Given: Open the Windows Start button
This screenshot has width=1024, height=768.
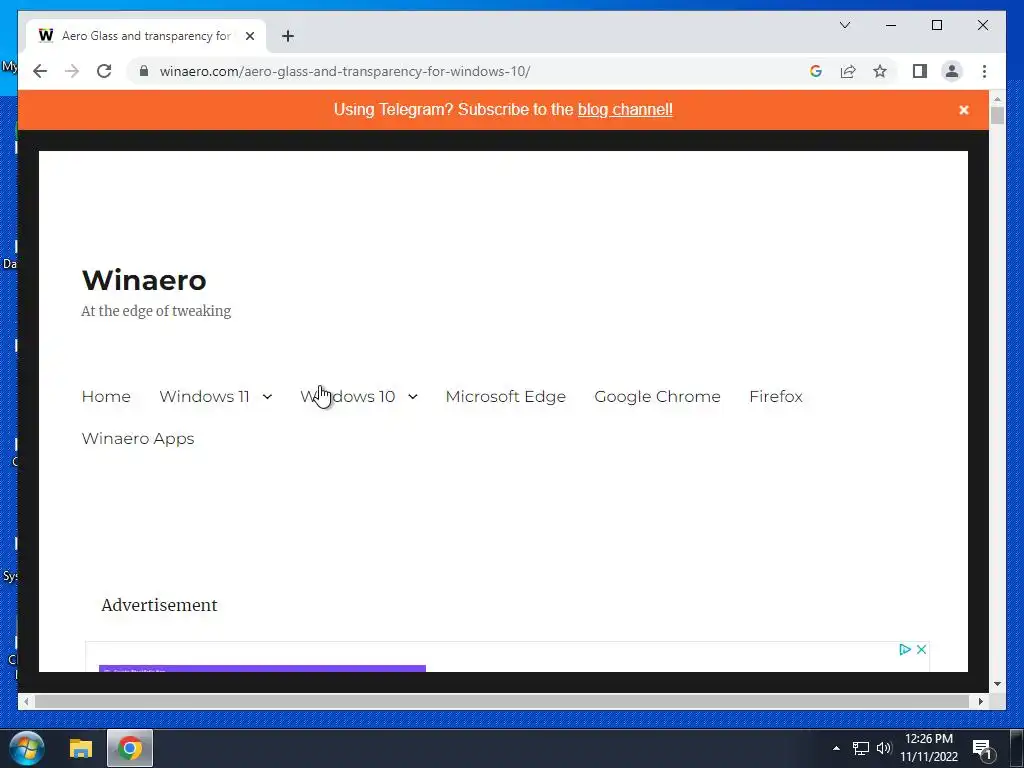Looking at the screenshot, I should tap(27, 748).
